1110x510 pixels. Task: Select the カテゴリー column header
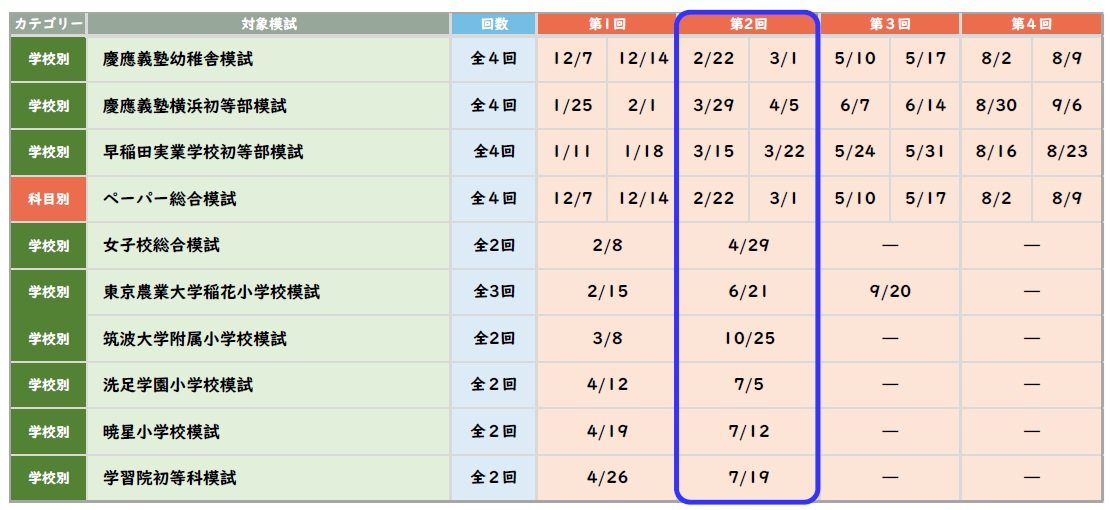pyautogui.click(x=48, y=23)
